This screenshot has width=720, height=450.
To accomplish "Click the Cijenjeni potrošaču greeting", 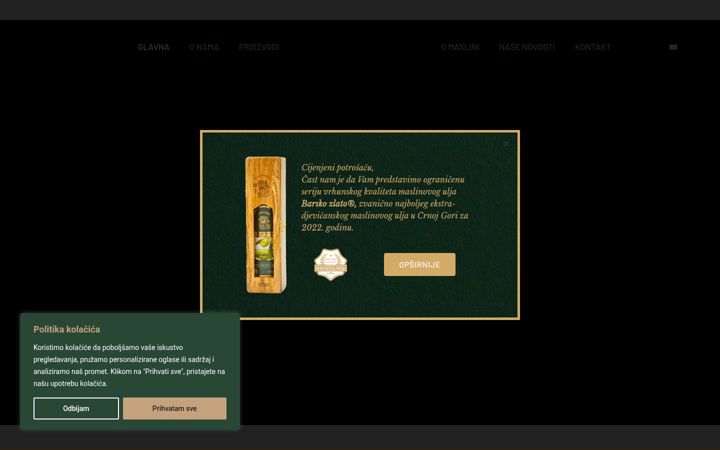I will pyautogui.click(x=338, y=168).
